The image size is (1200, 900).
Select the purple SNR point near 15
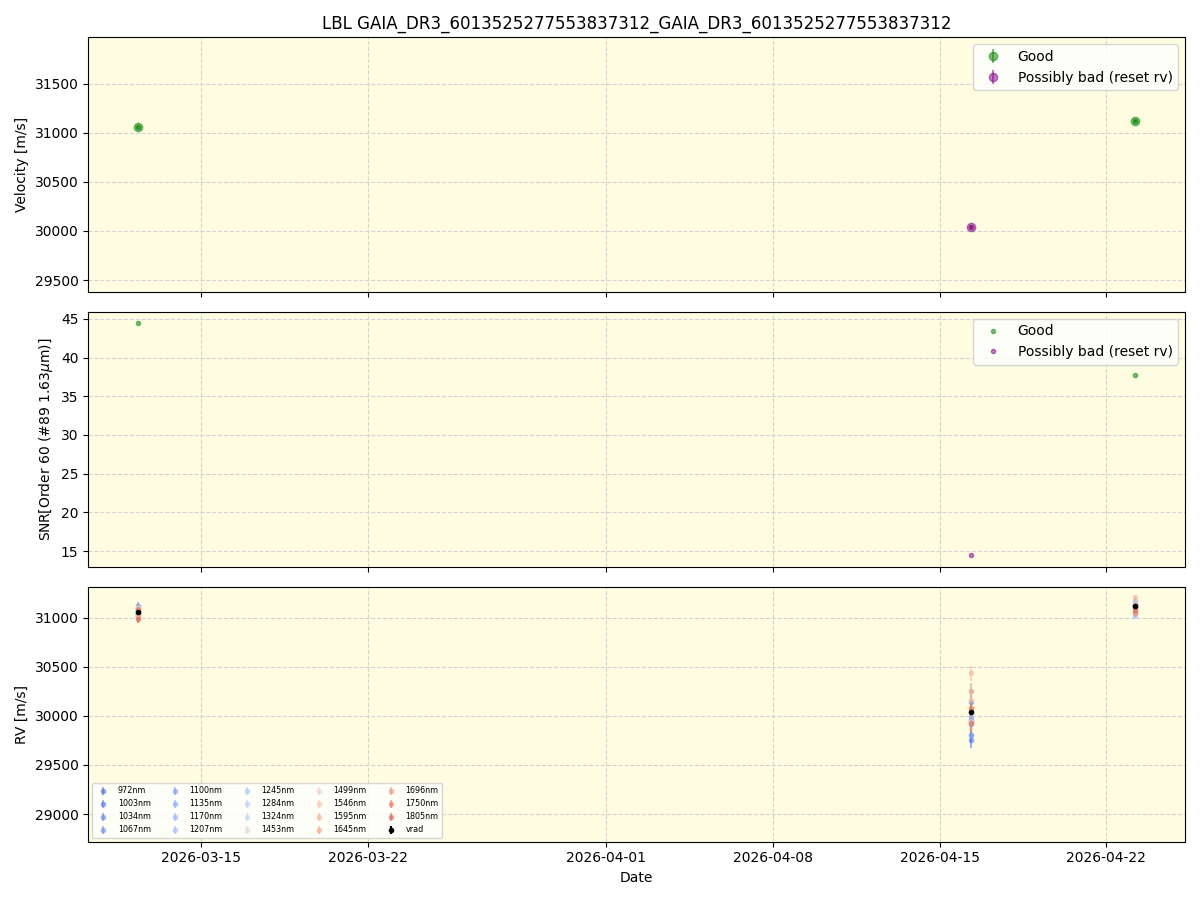coord(971,555)
